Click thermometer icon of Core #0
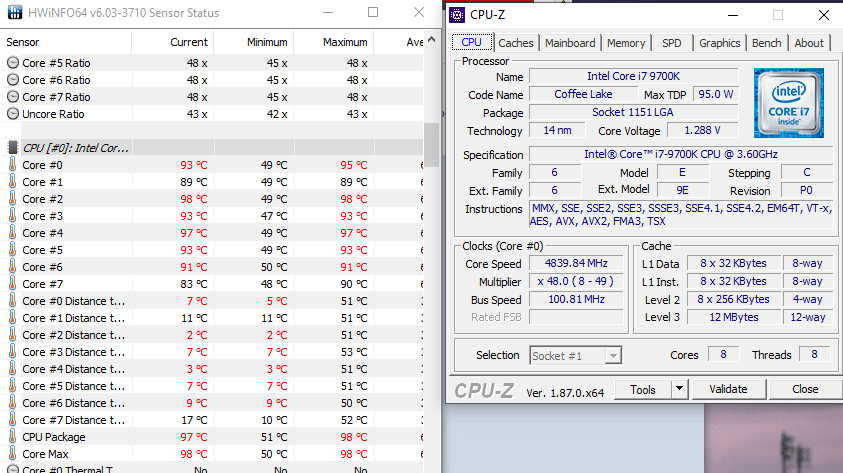 coord(12,164)
